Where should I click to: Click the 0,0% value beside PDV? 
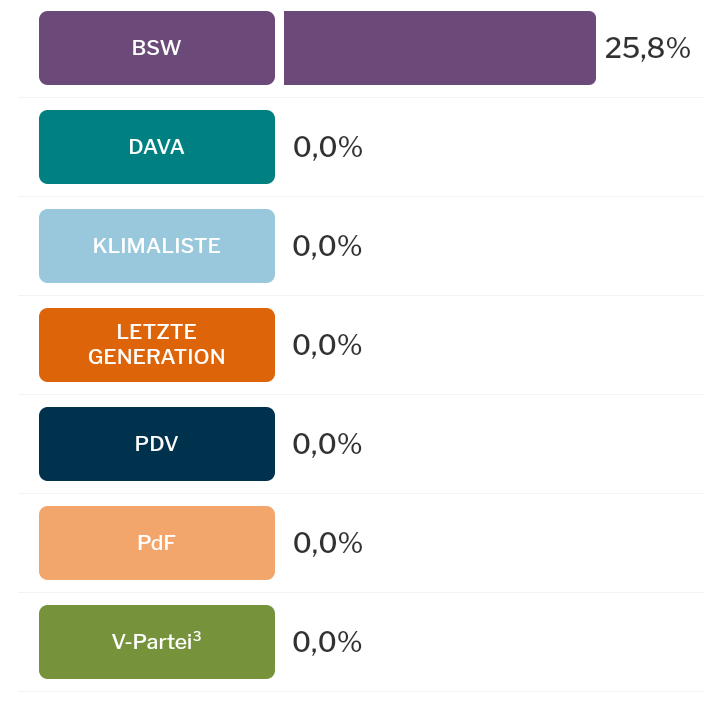point(327,444)
